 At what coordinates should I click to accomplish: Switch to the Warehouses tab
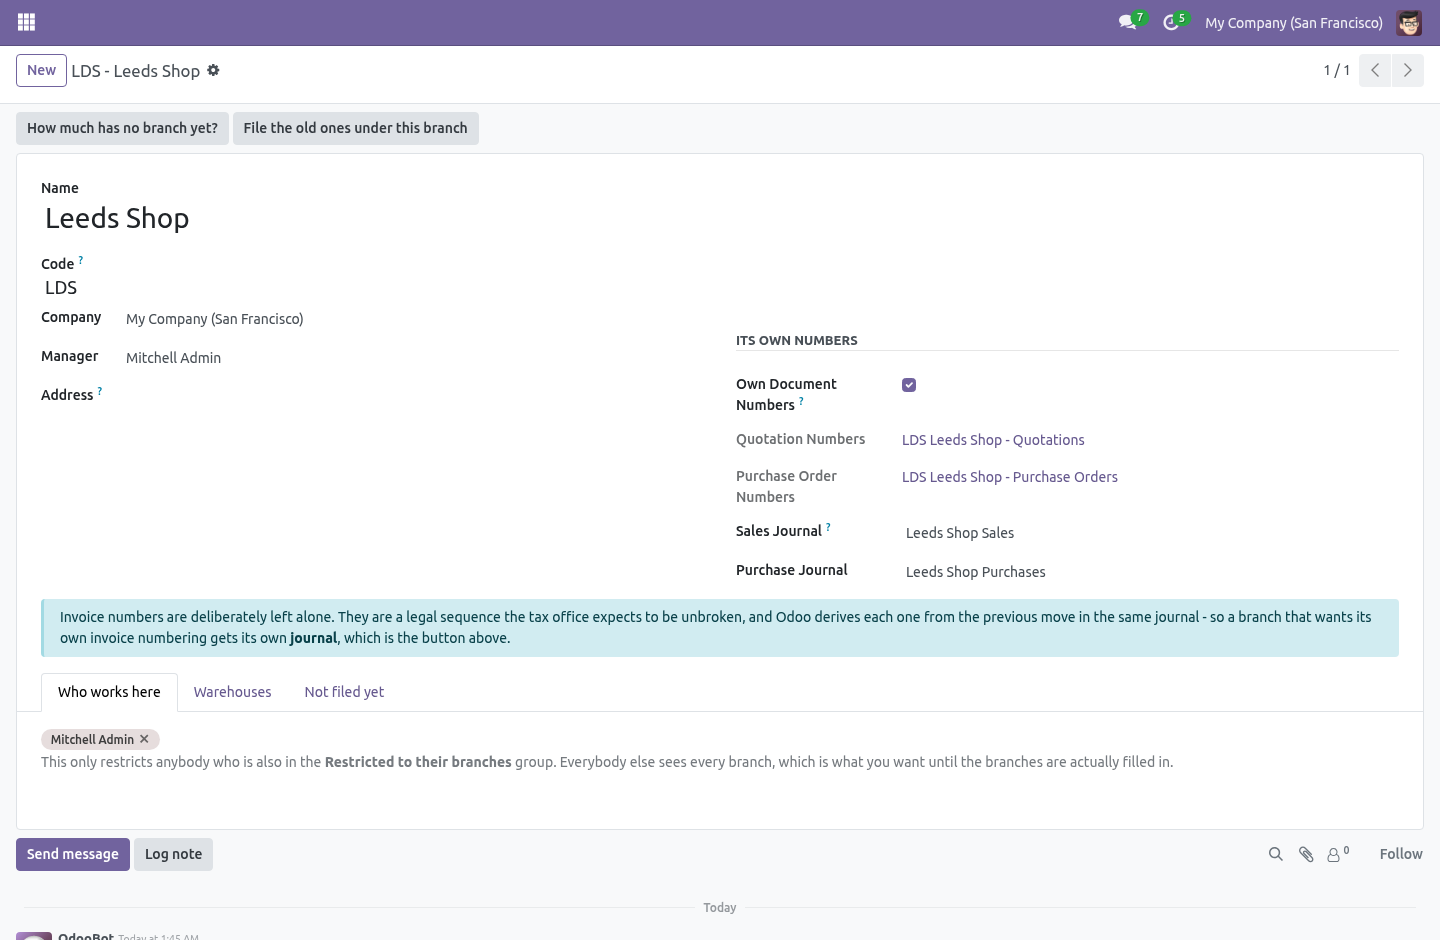click(x=232, y=692)
